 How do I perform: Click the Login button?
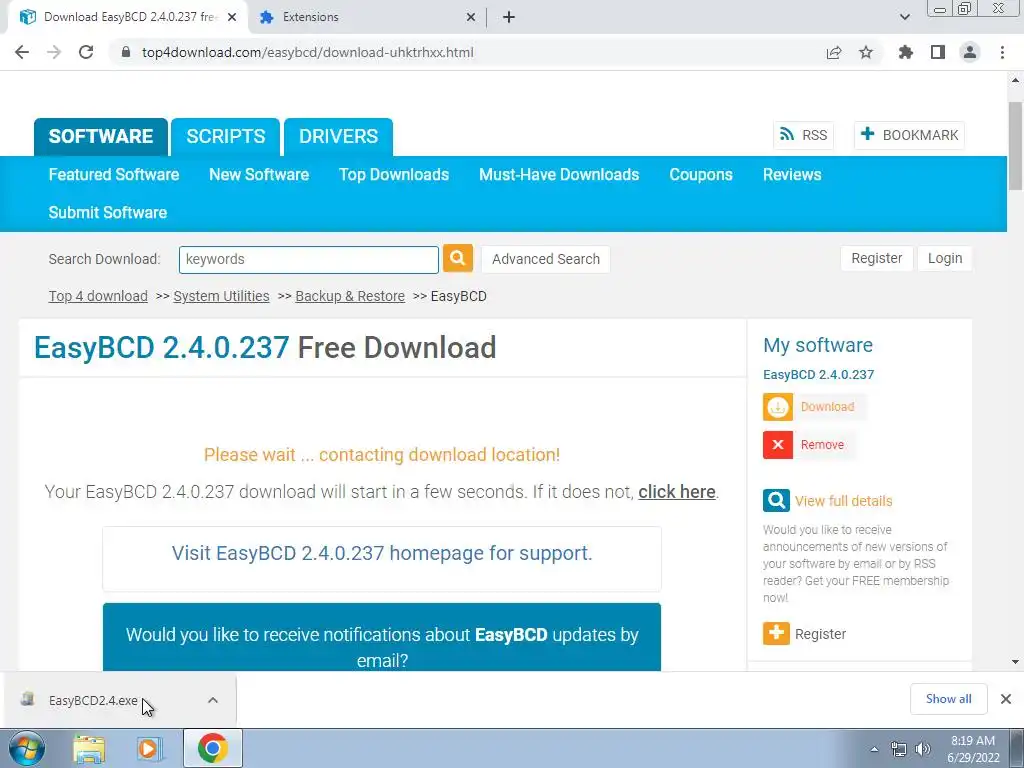944,258
